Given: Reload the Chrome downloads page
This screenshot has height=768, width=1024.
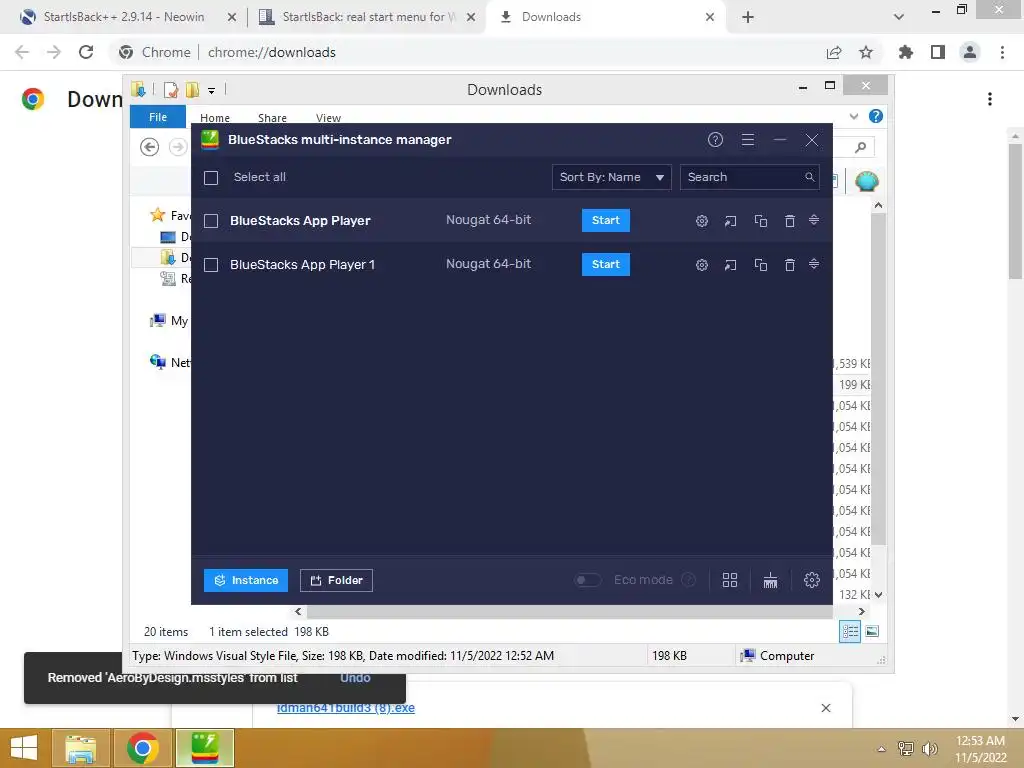Looking at the screenshot, I should pyautogui.click(x=86, y=52).
